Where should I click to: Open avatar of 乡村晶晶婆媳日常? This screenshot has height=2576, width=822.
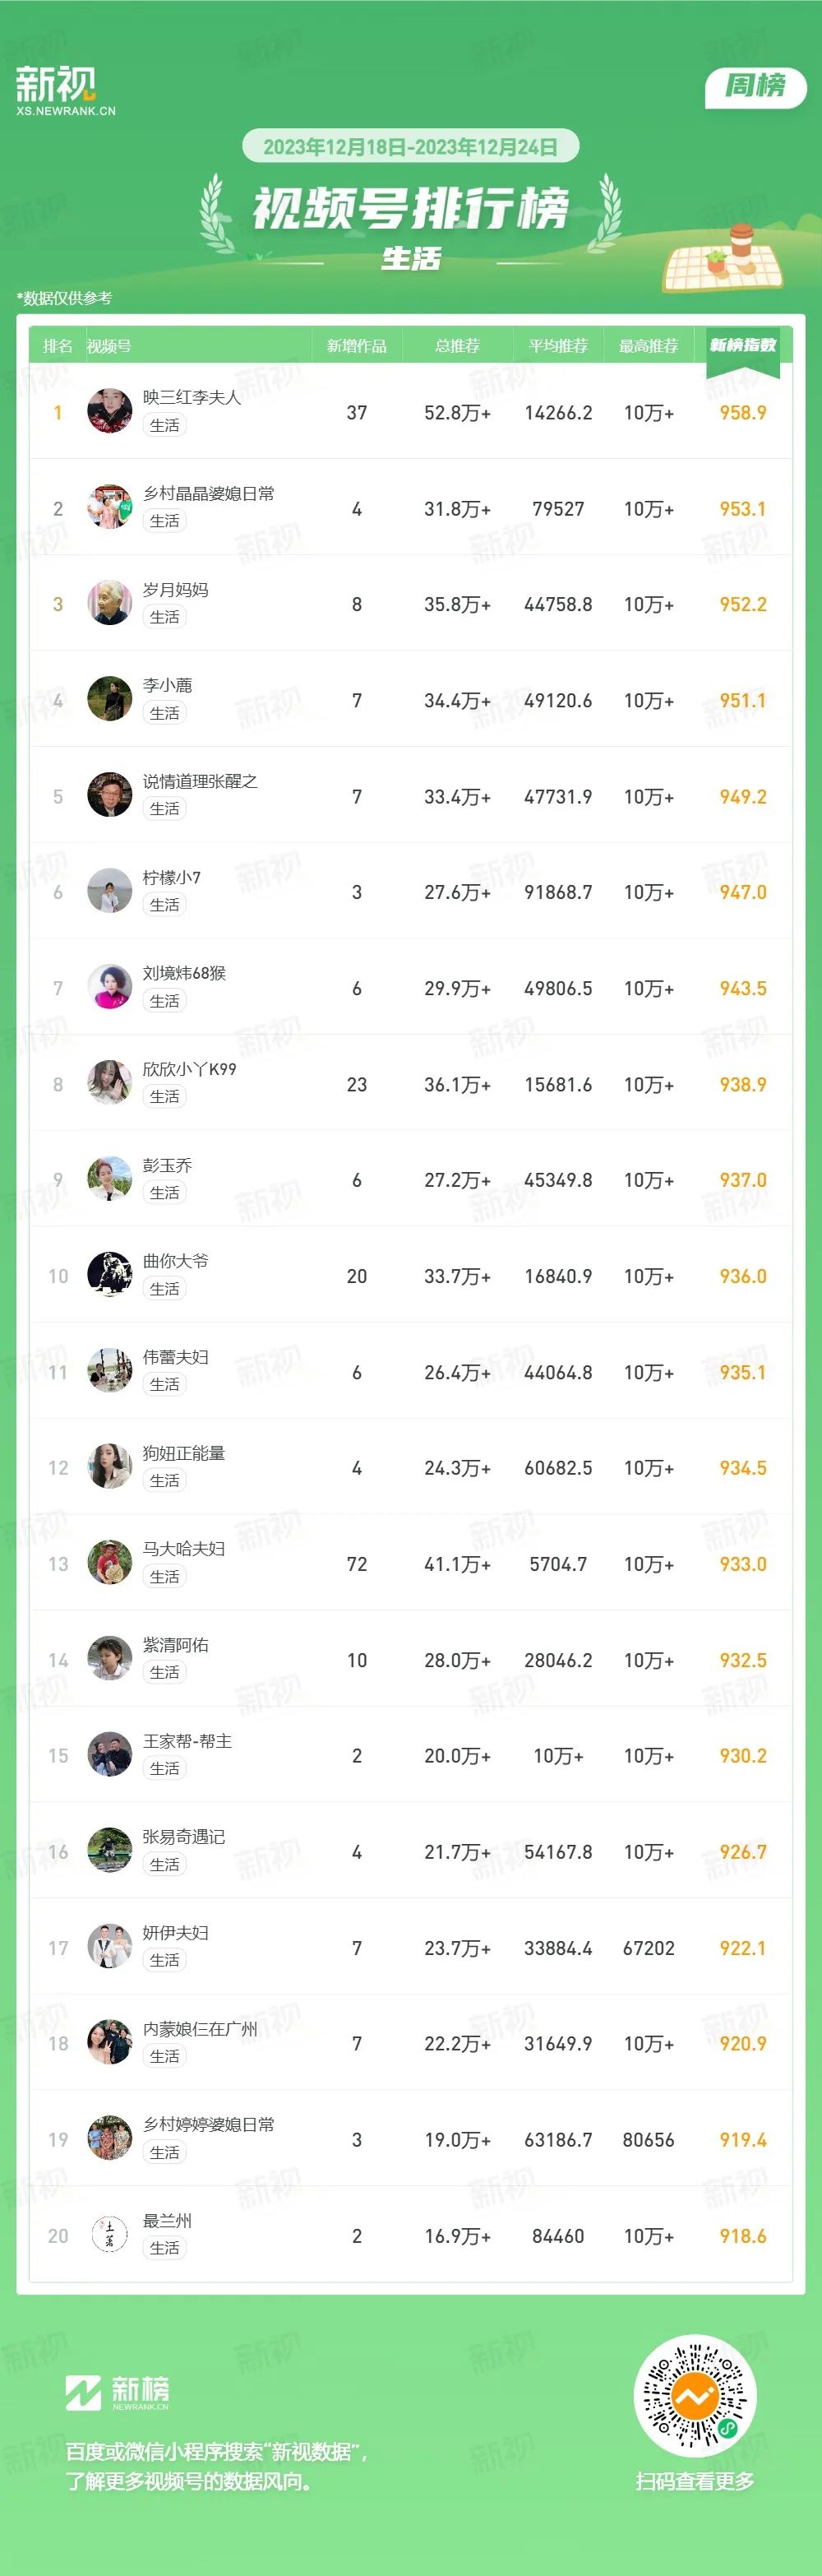tap(110, 507)
